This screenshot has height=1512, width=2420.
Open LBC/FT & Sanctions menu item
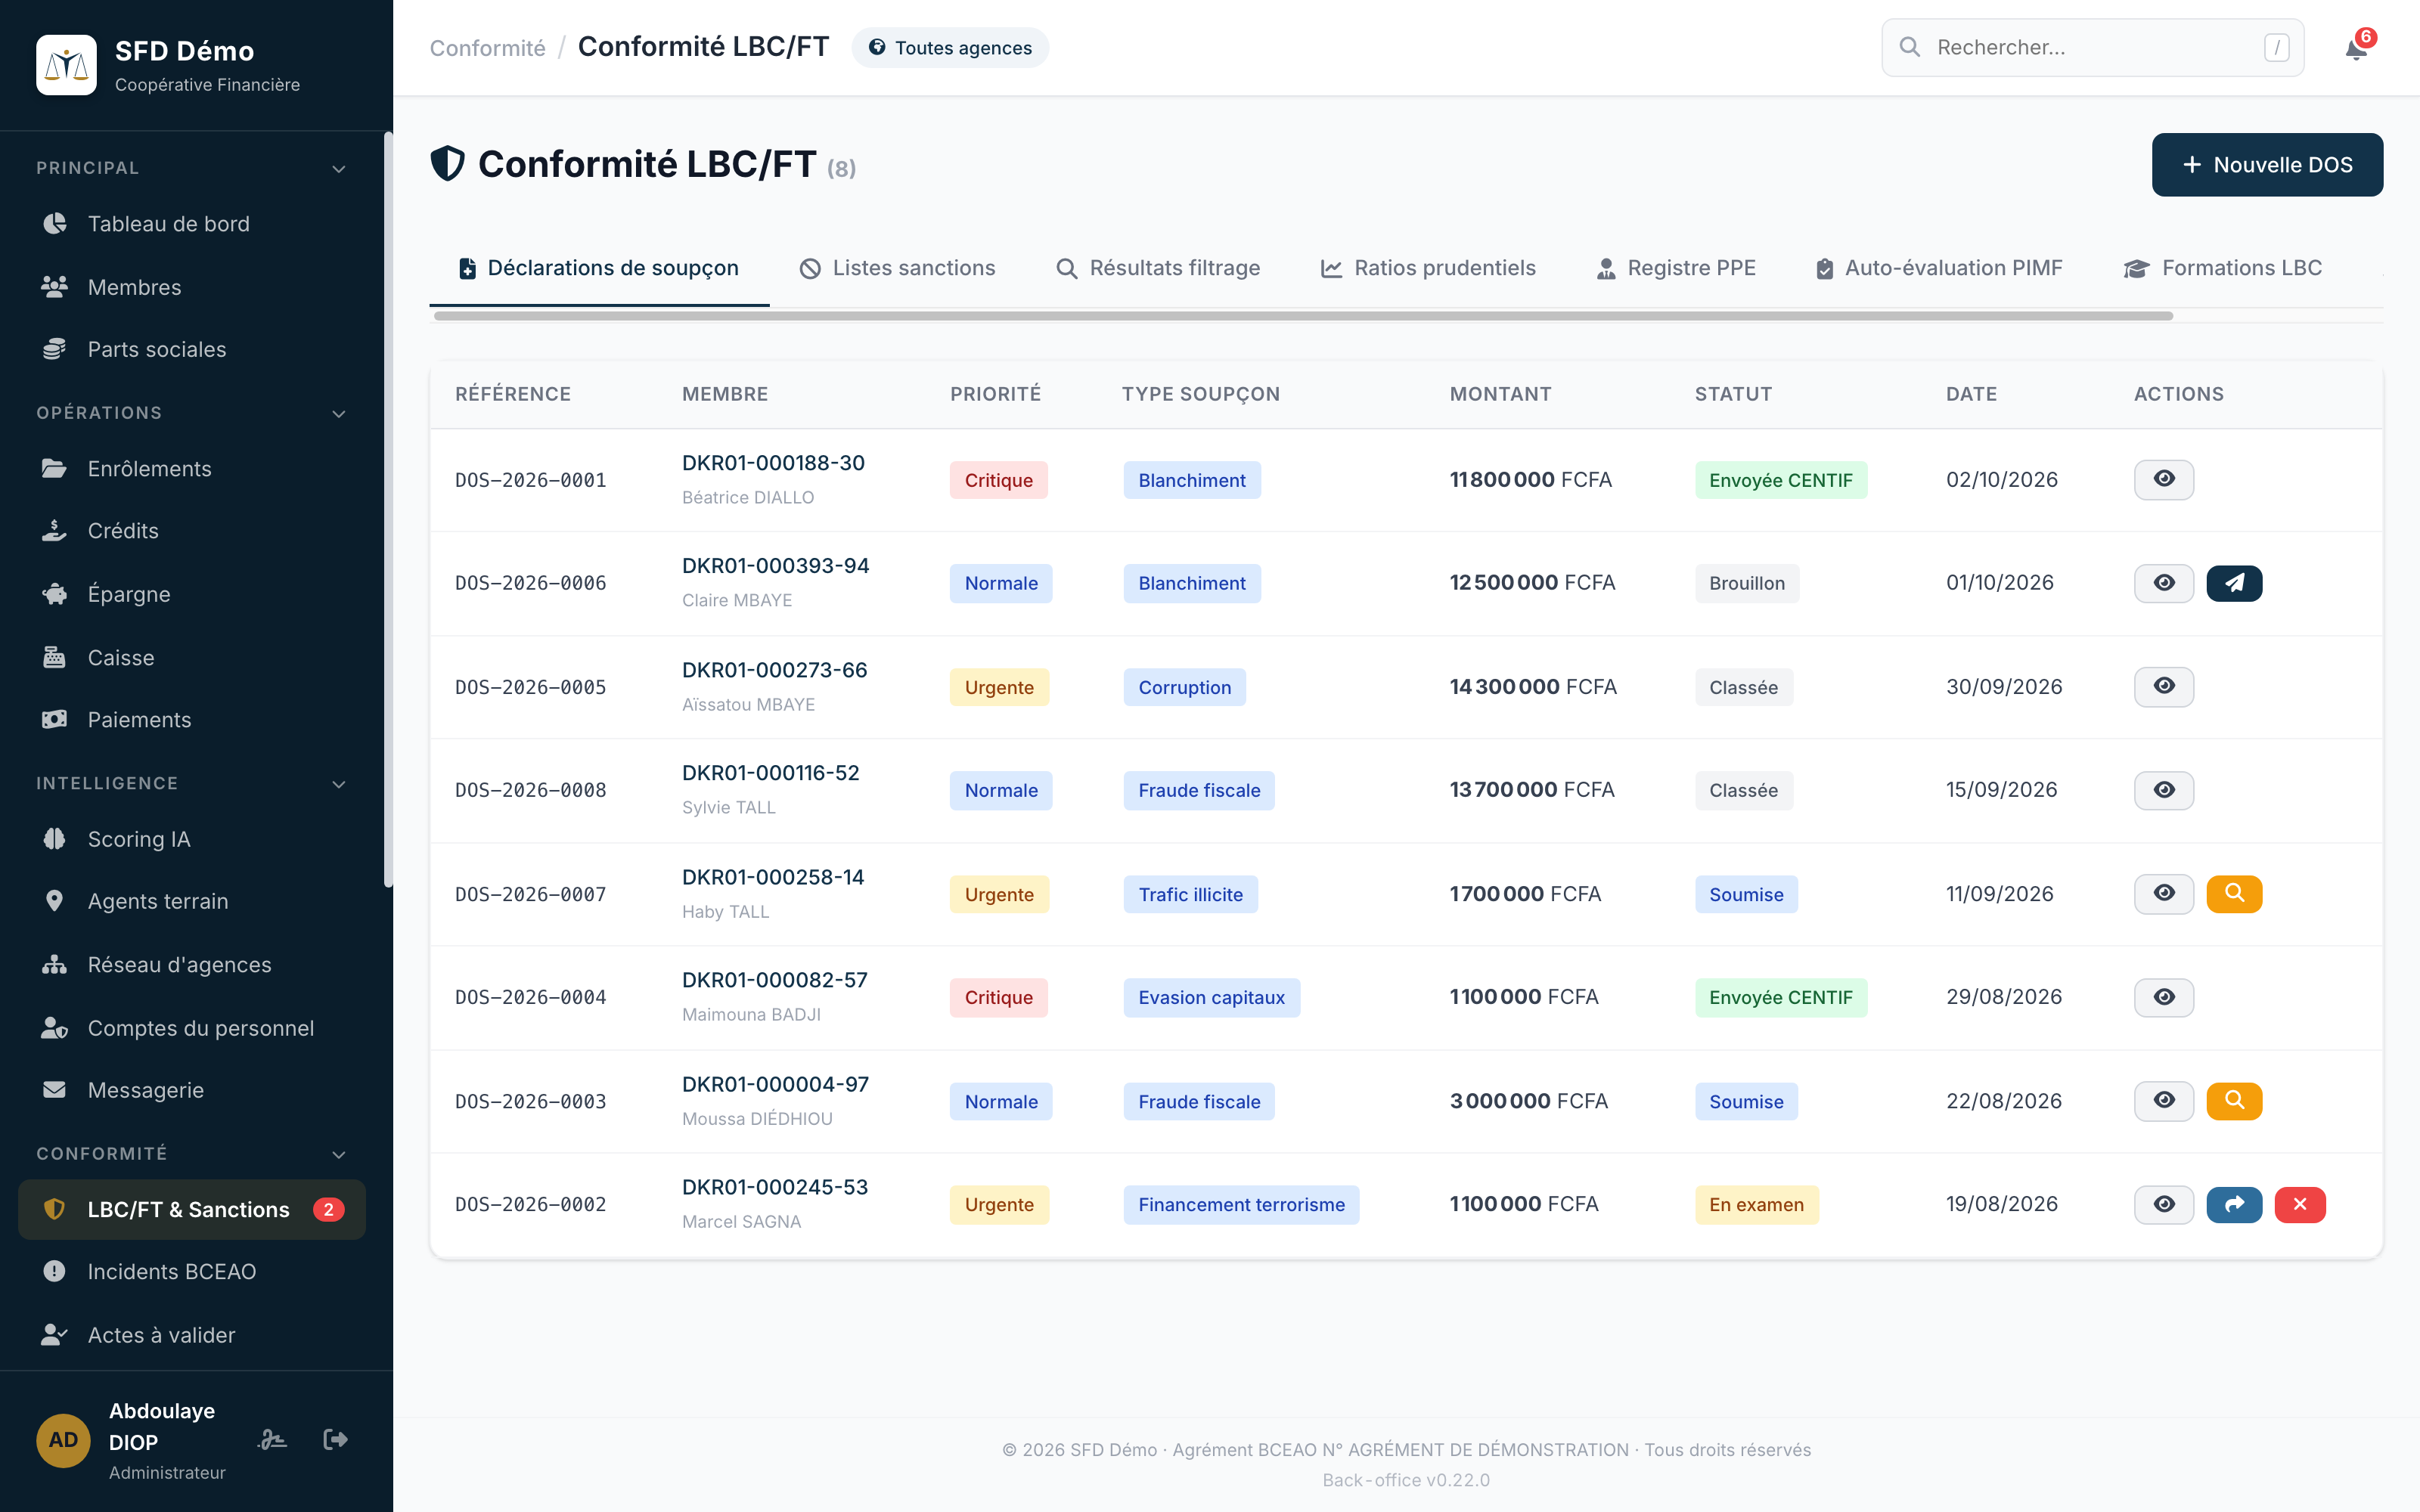(191, 1209)
